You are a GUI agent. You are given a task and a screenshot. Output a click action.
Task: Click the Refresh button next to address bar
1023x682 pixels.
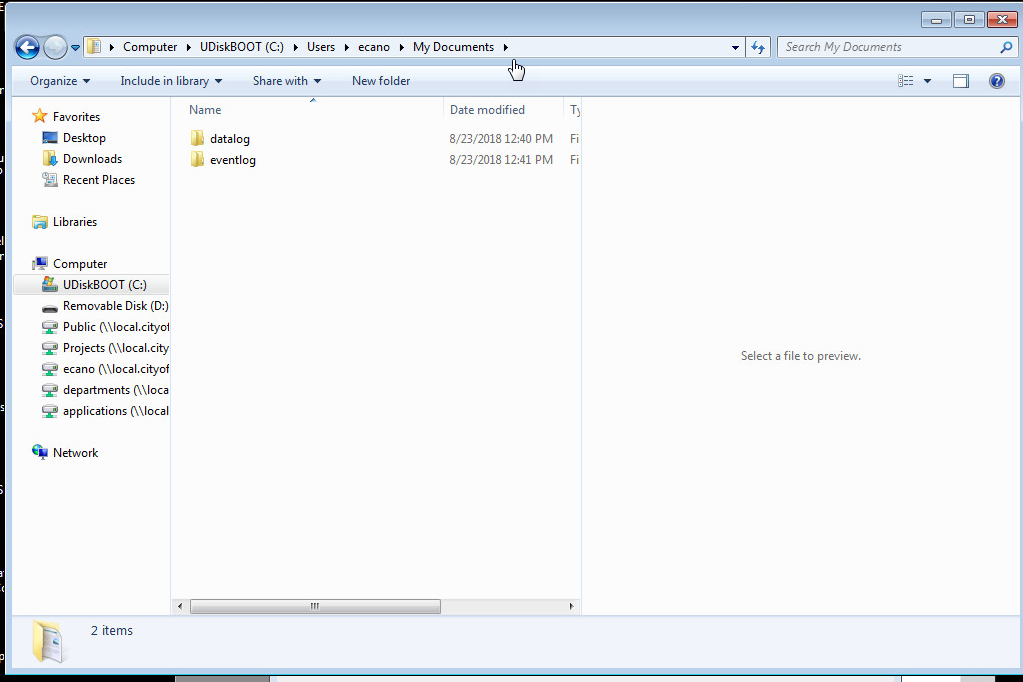(x=758, y=47)
